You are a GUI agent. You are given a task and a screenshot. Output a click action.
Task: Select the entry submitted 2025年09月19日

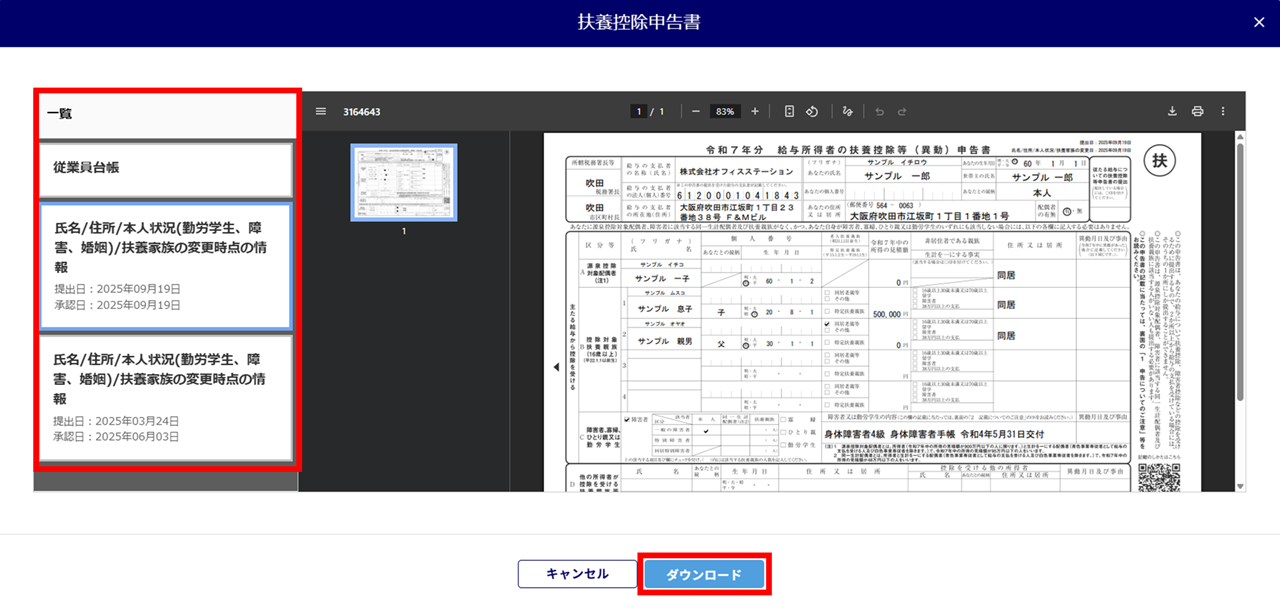166,266
